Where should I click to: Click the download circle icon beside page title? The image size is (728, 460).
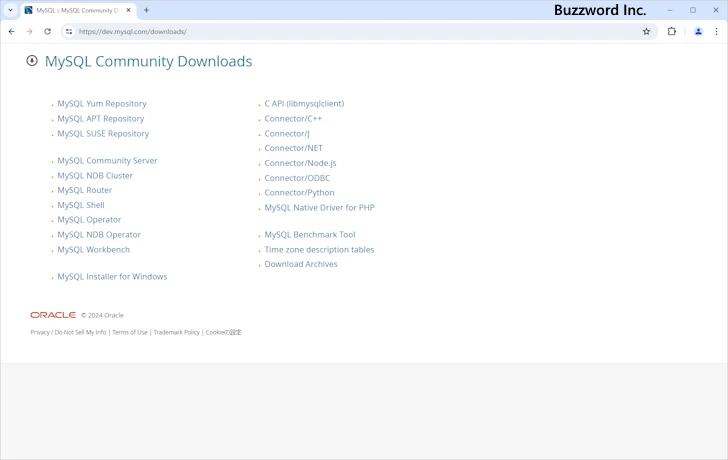[32, 61]
